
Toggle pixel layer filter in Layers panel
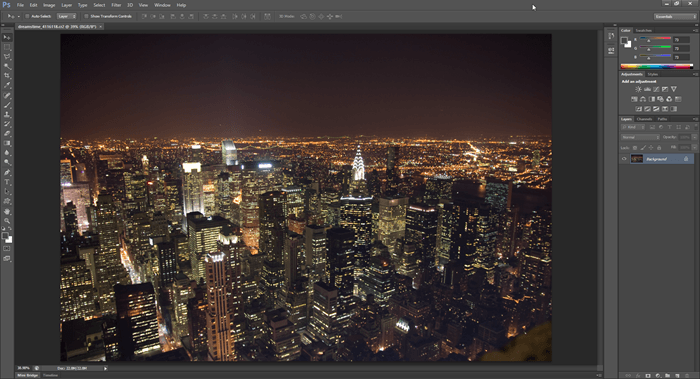[652, 127]
